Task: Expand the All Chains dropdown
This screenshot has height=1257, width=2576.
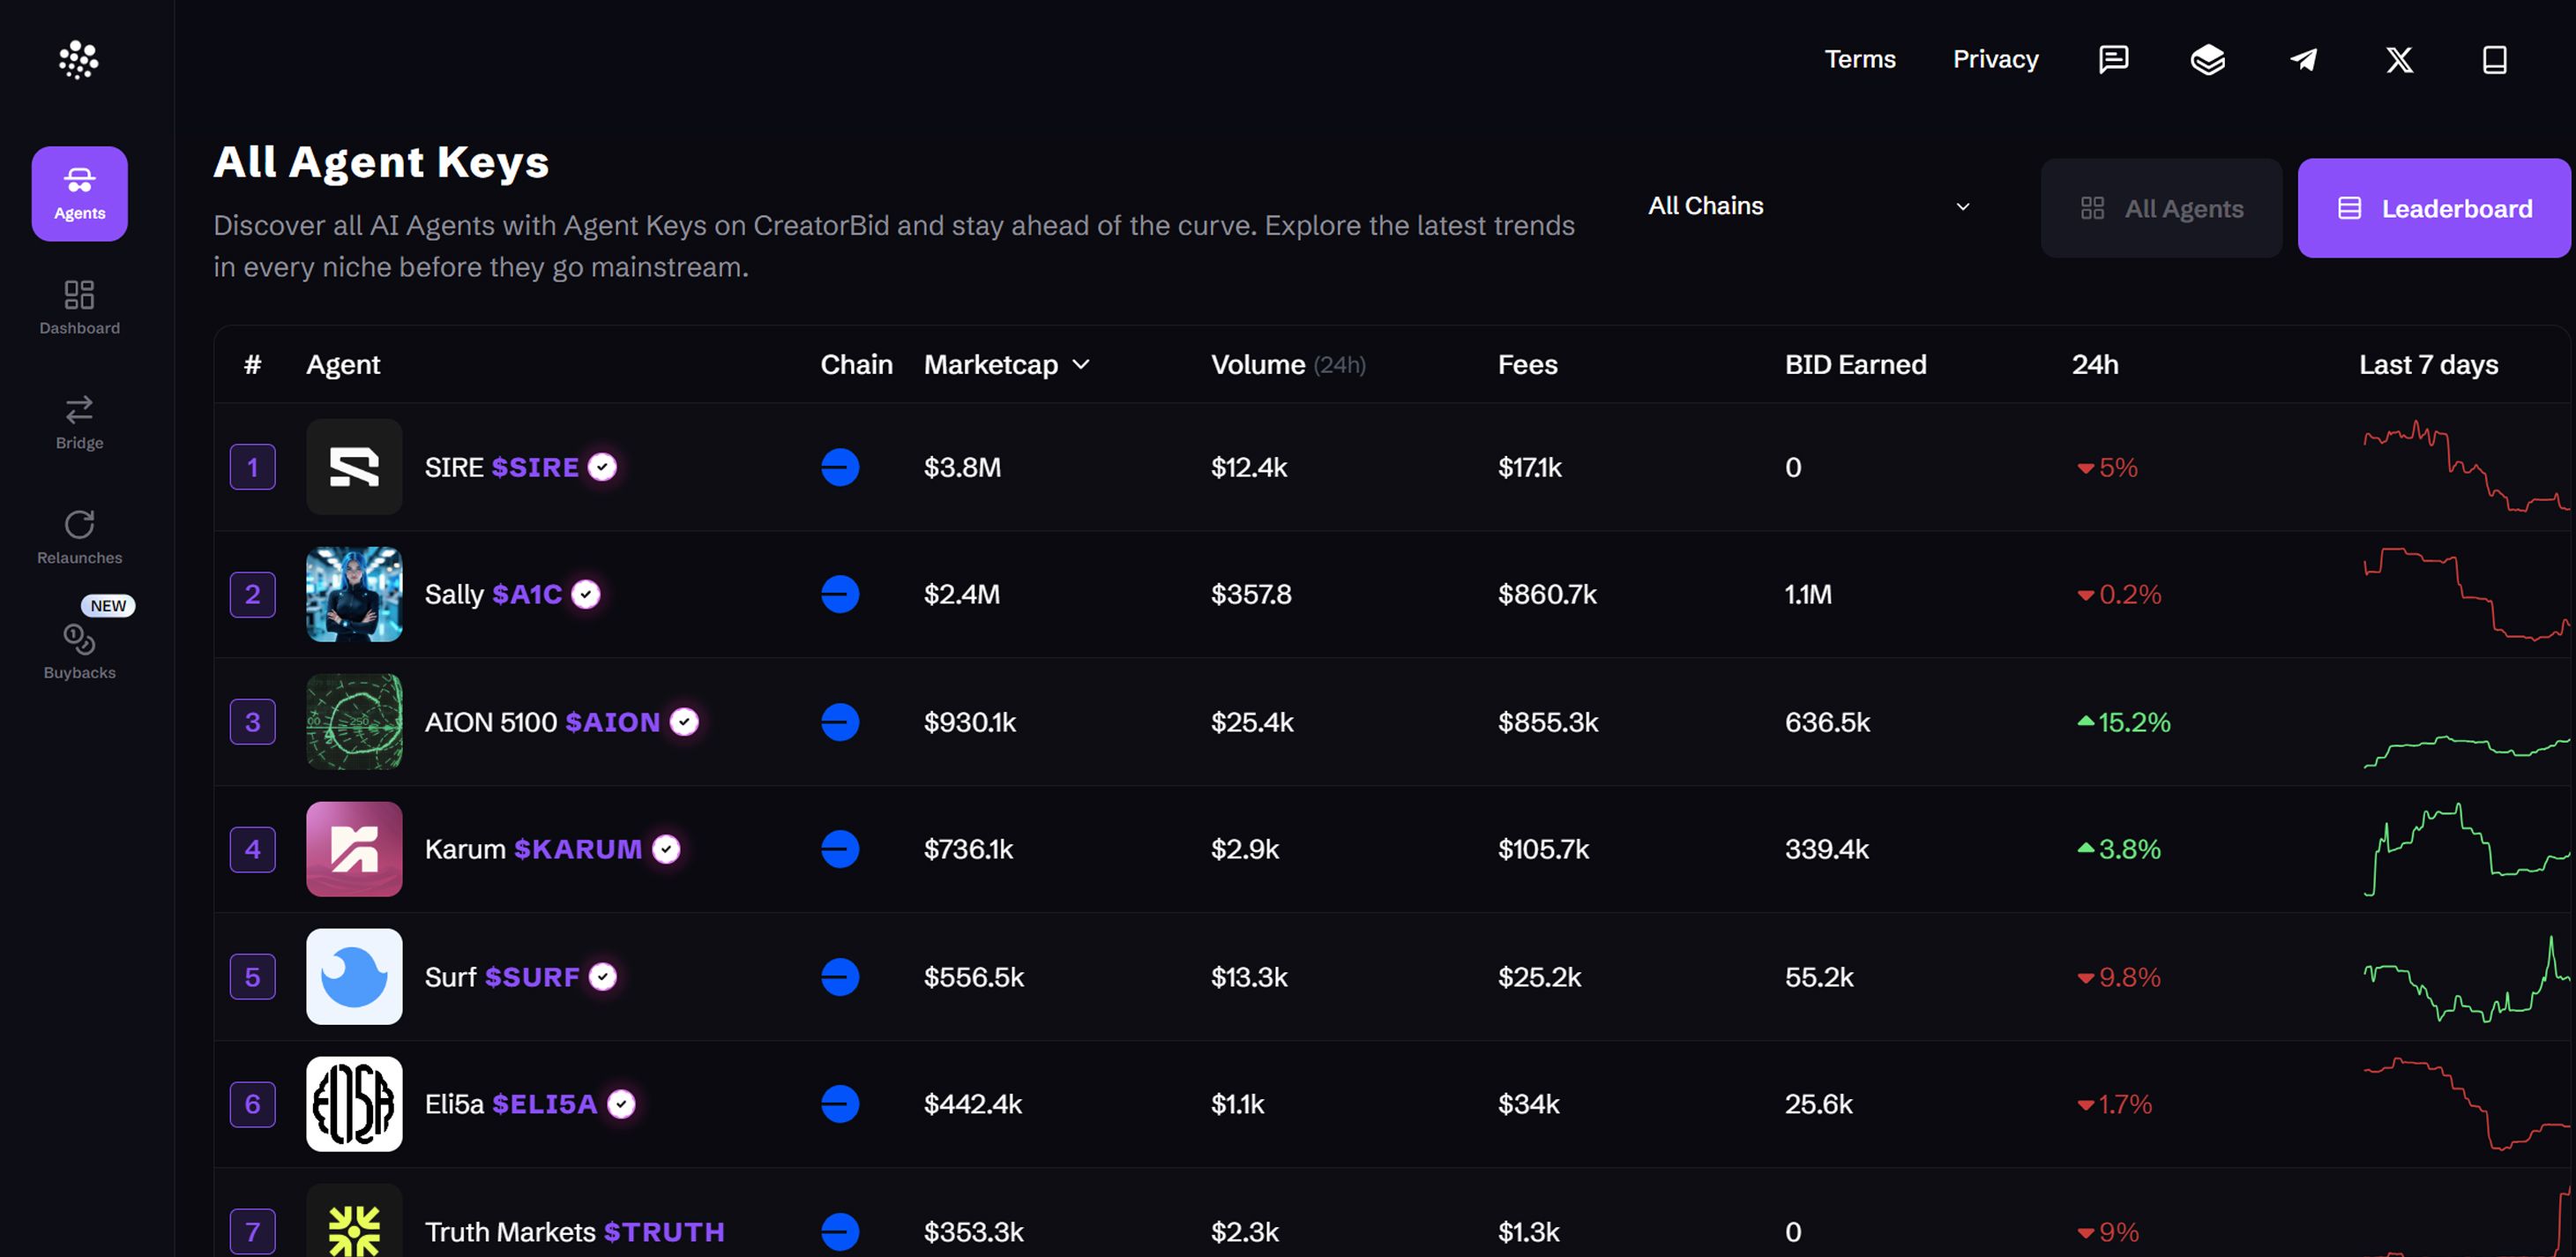Action: 1809,206
